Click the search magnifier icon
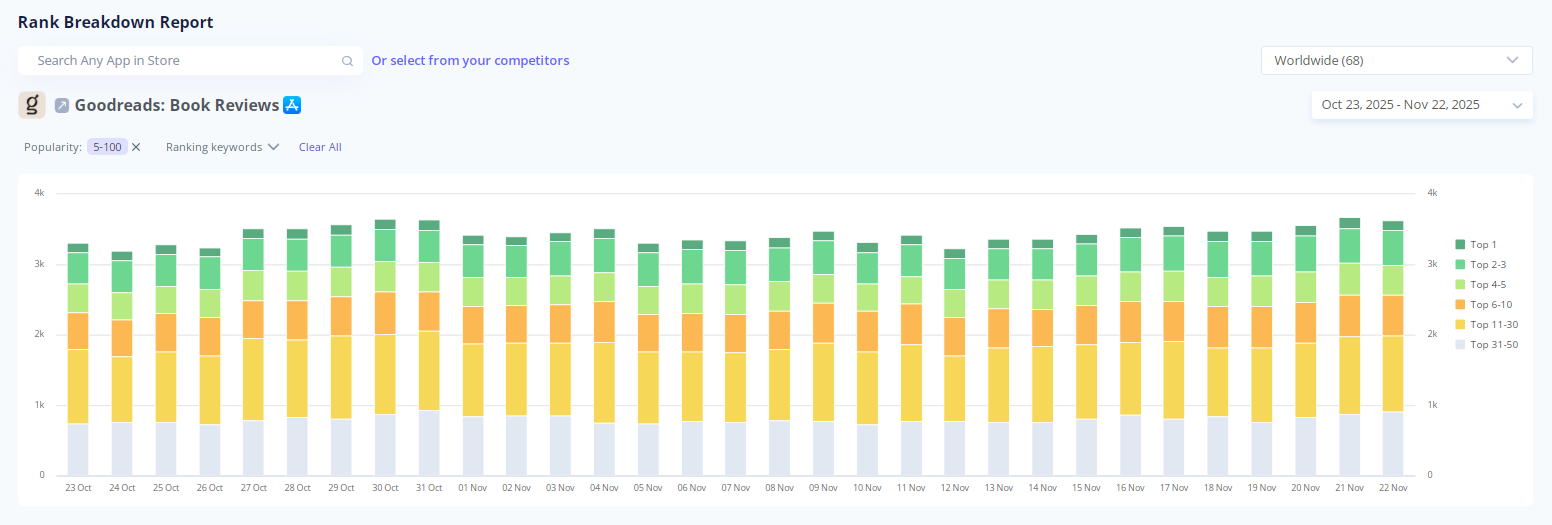This screenshot has height=525, width=1552. point(347,61)
